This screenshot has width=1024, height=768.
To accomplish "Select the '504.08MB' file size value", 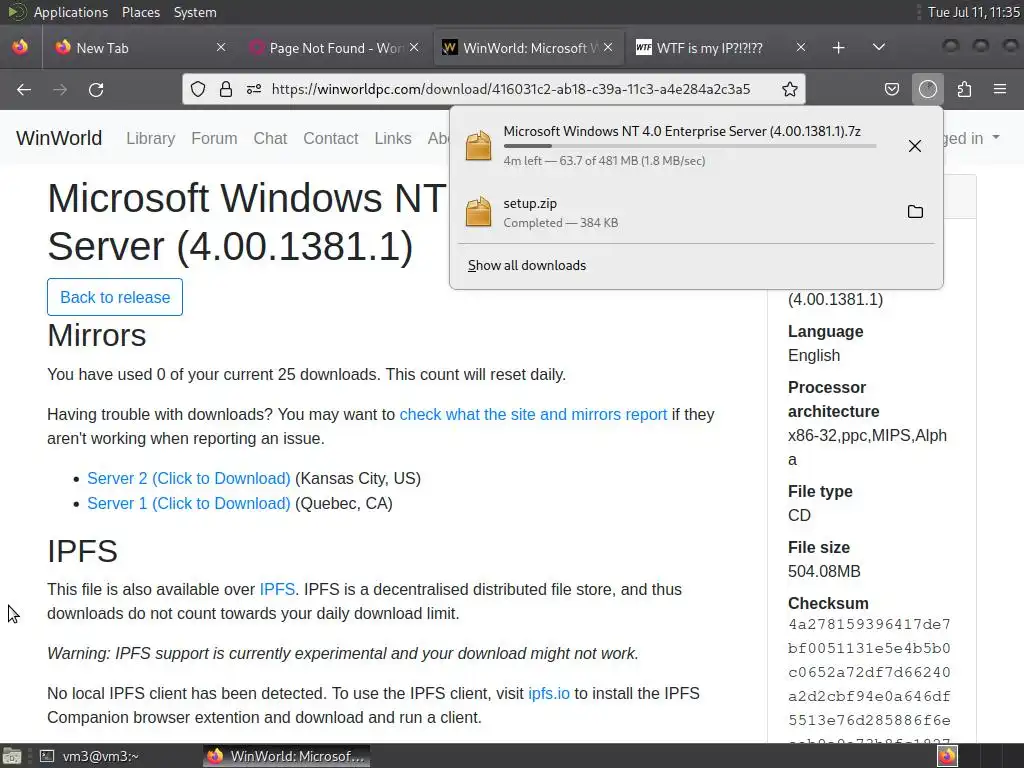I will pyautogui.click(x=824, y=571).
